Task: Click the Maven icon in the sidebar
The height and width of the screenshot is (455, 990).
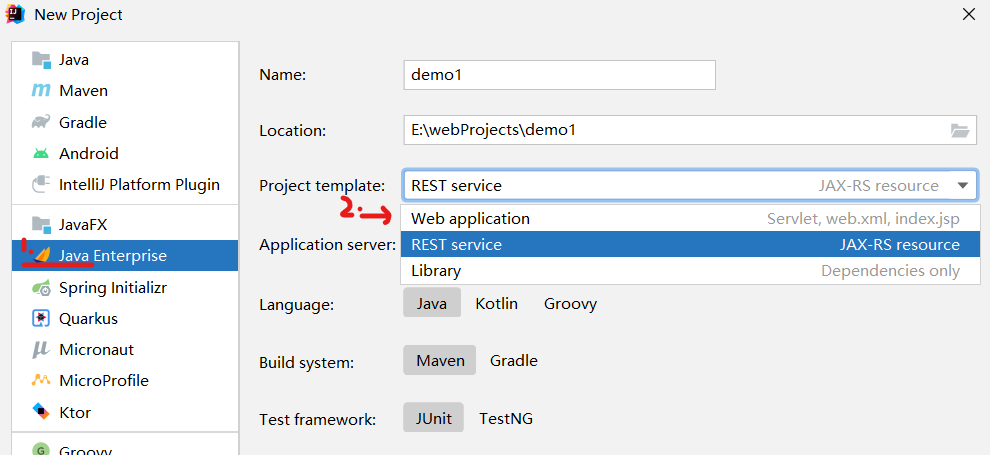Action: (x=41, y=91)
